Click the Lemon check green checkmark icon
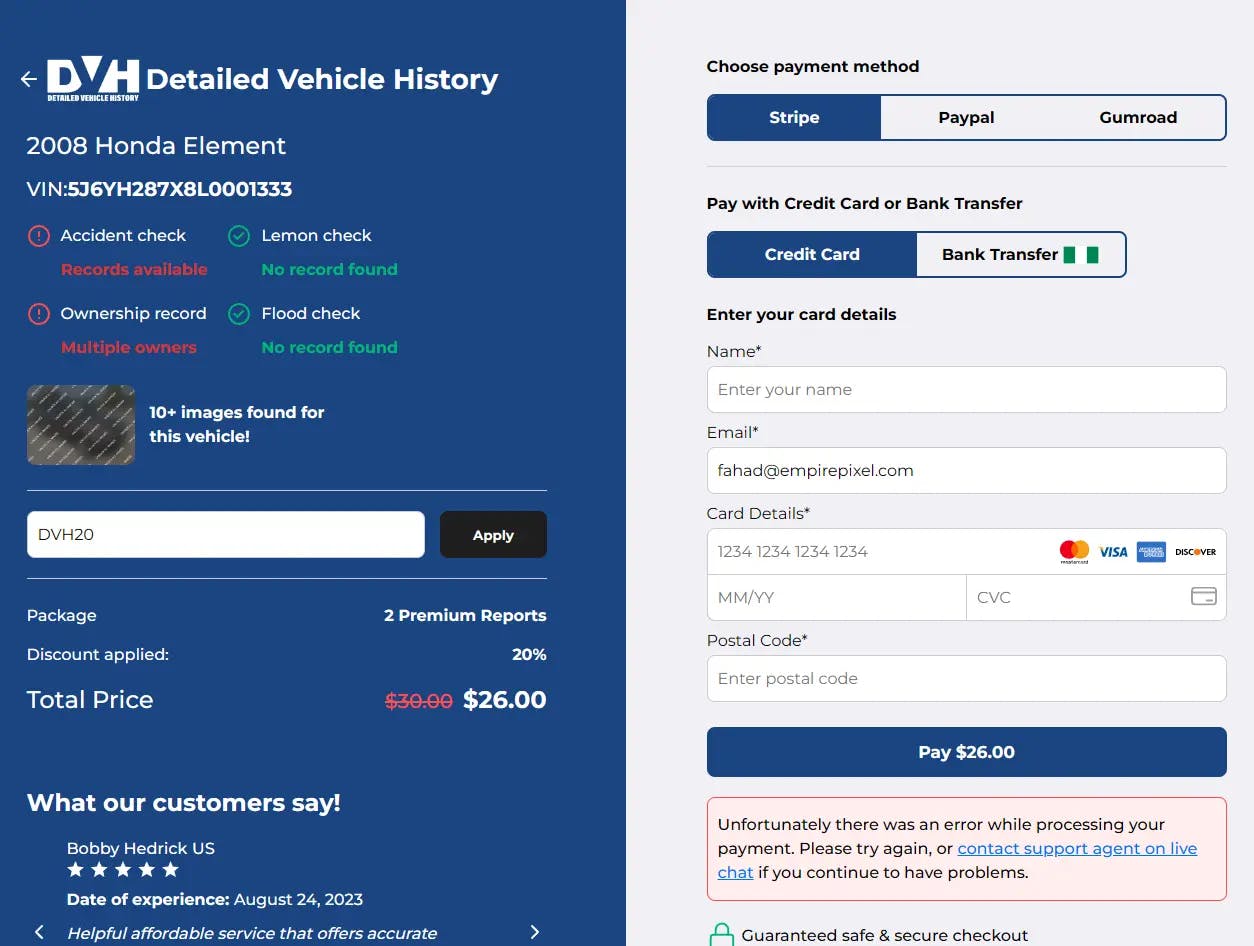 point(239,236)
